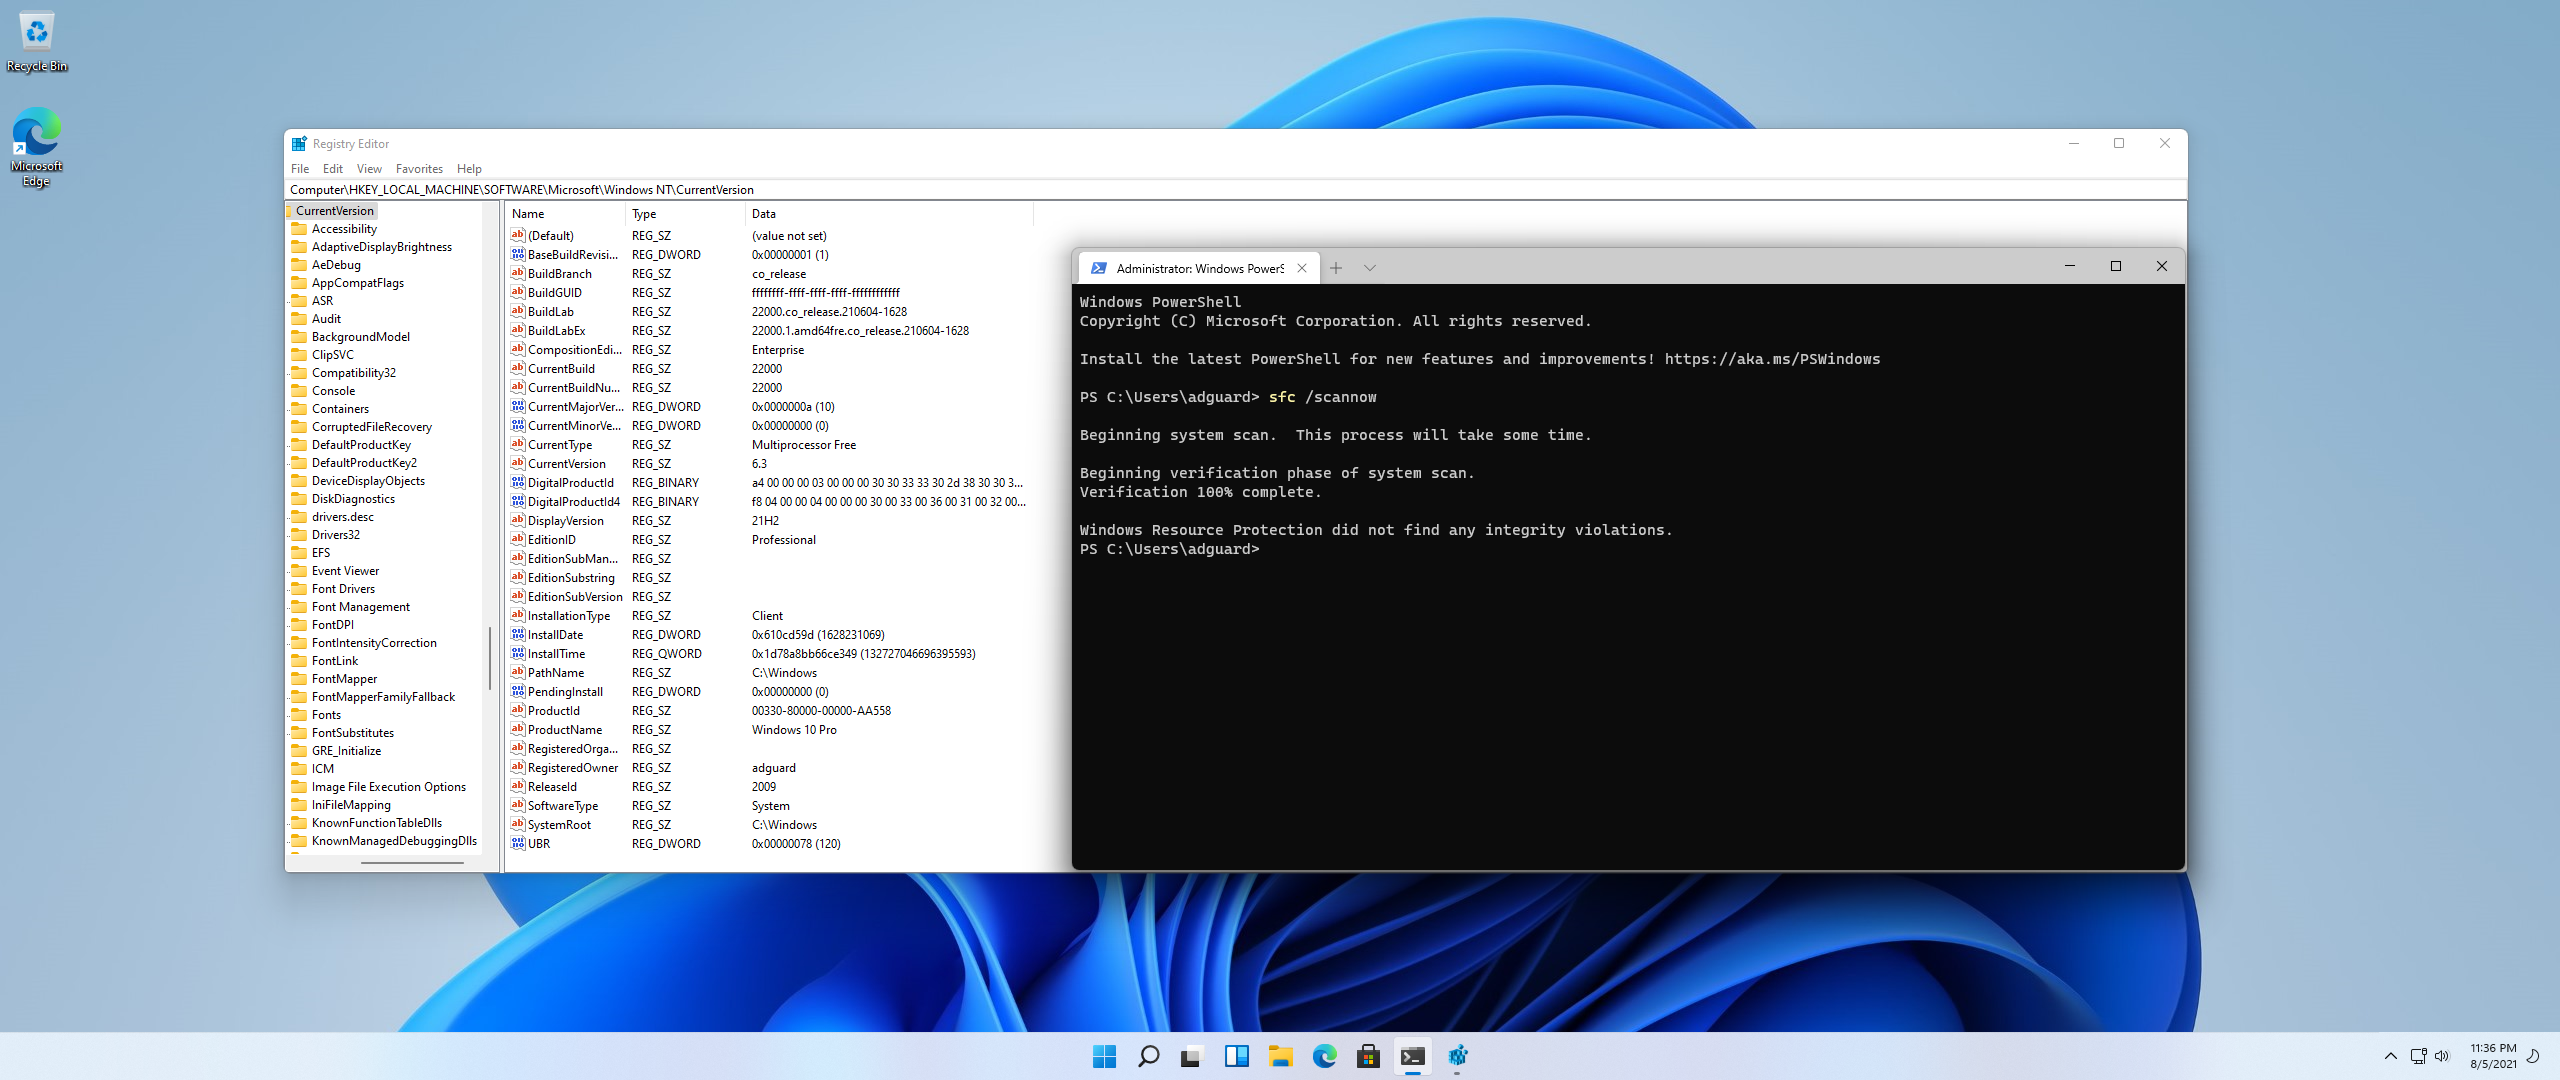Select the CurrentBuild value row
The width and height of the screenshot is (2560, 1080).
pyautogui.click(x=769, y=369)
